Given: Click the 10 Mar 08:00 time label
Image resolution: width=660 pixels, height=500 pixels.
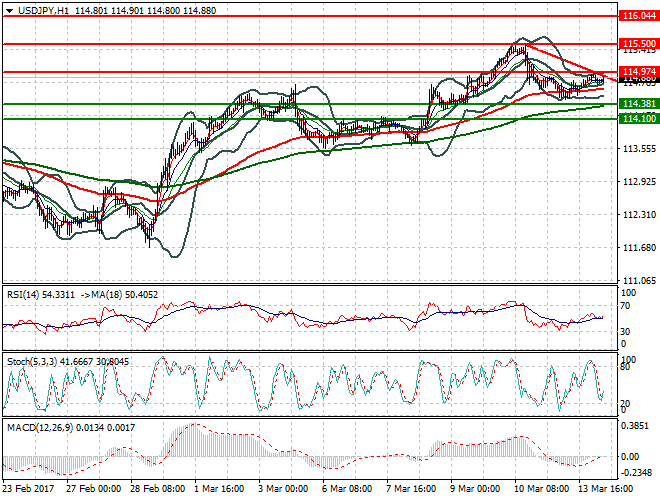Looking at the screenshot, I should tap(541, 489).
